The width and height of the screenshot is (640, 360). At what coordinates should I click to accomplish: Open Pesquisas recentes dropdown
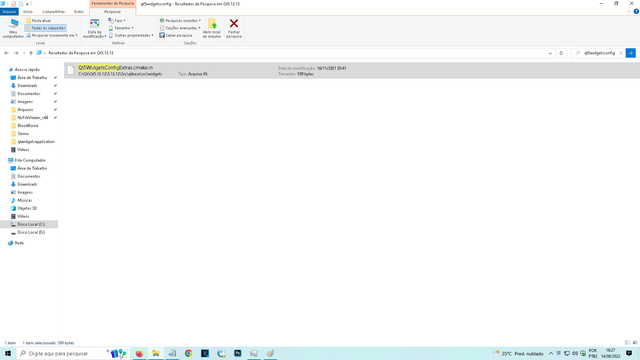click(180, 20)
